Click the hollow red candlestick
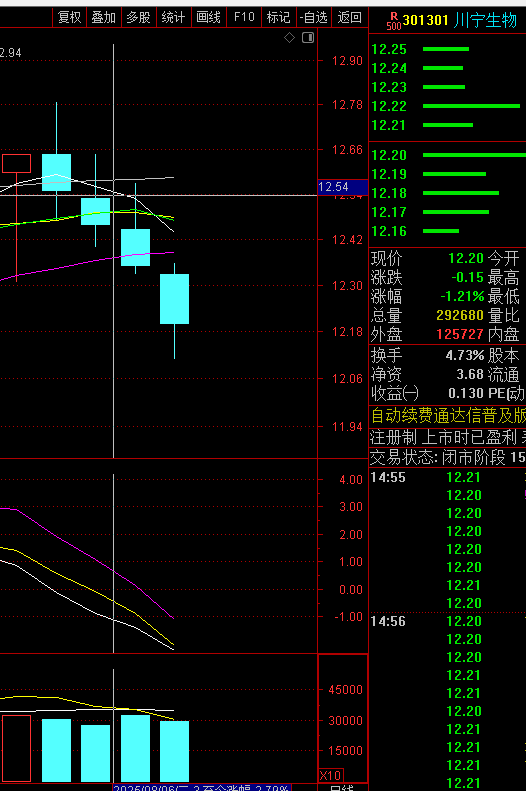526x791 pixels. tap(17, 163)
